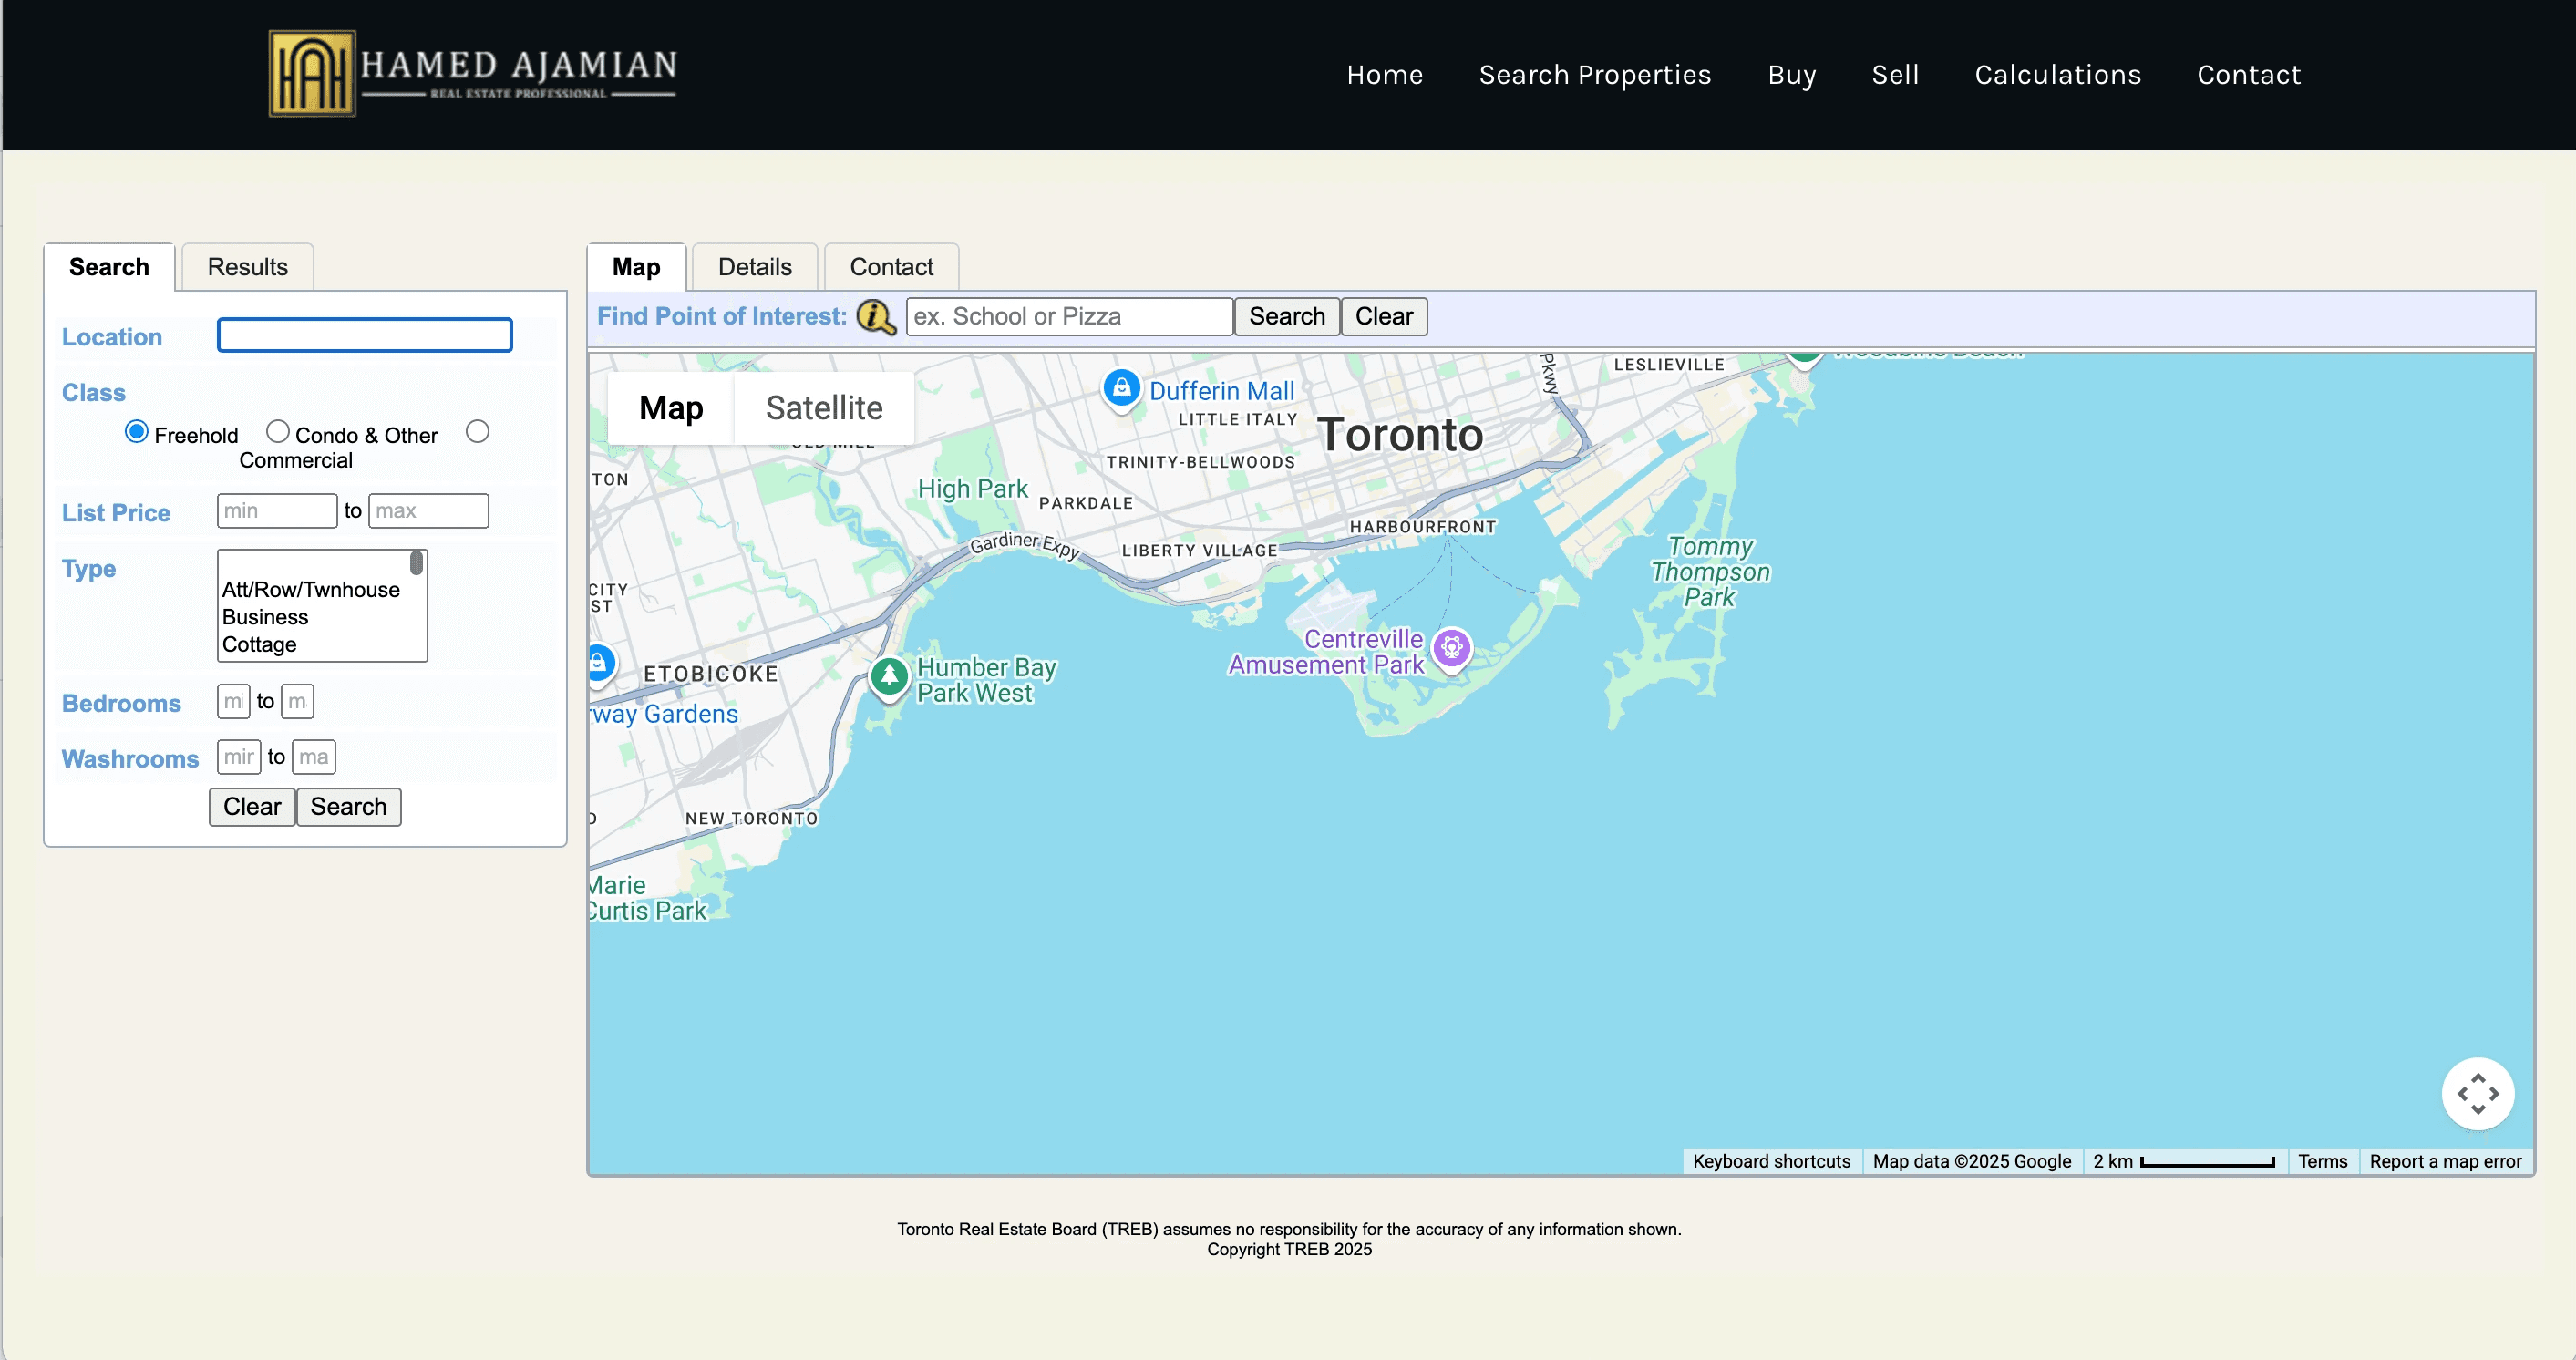Screen dimensions: 2576x1360
Task: Focus the Location input field
Action: pyautogui.click(x=364, y=336)
